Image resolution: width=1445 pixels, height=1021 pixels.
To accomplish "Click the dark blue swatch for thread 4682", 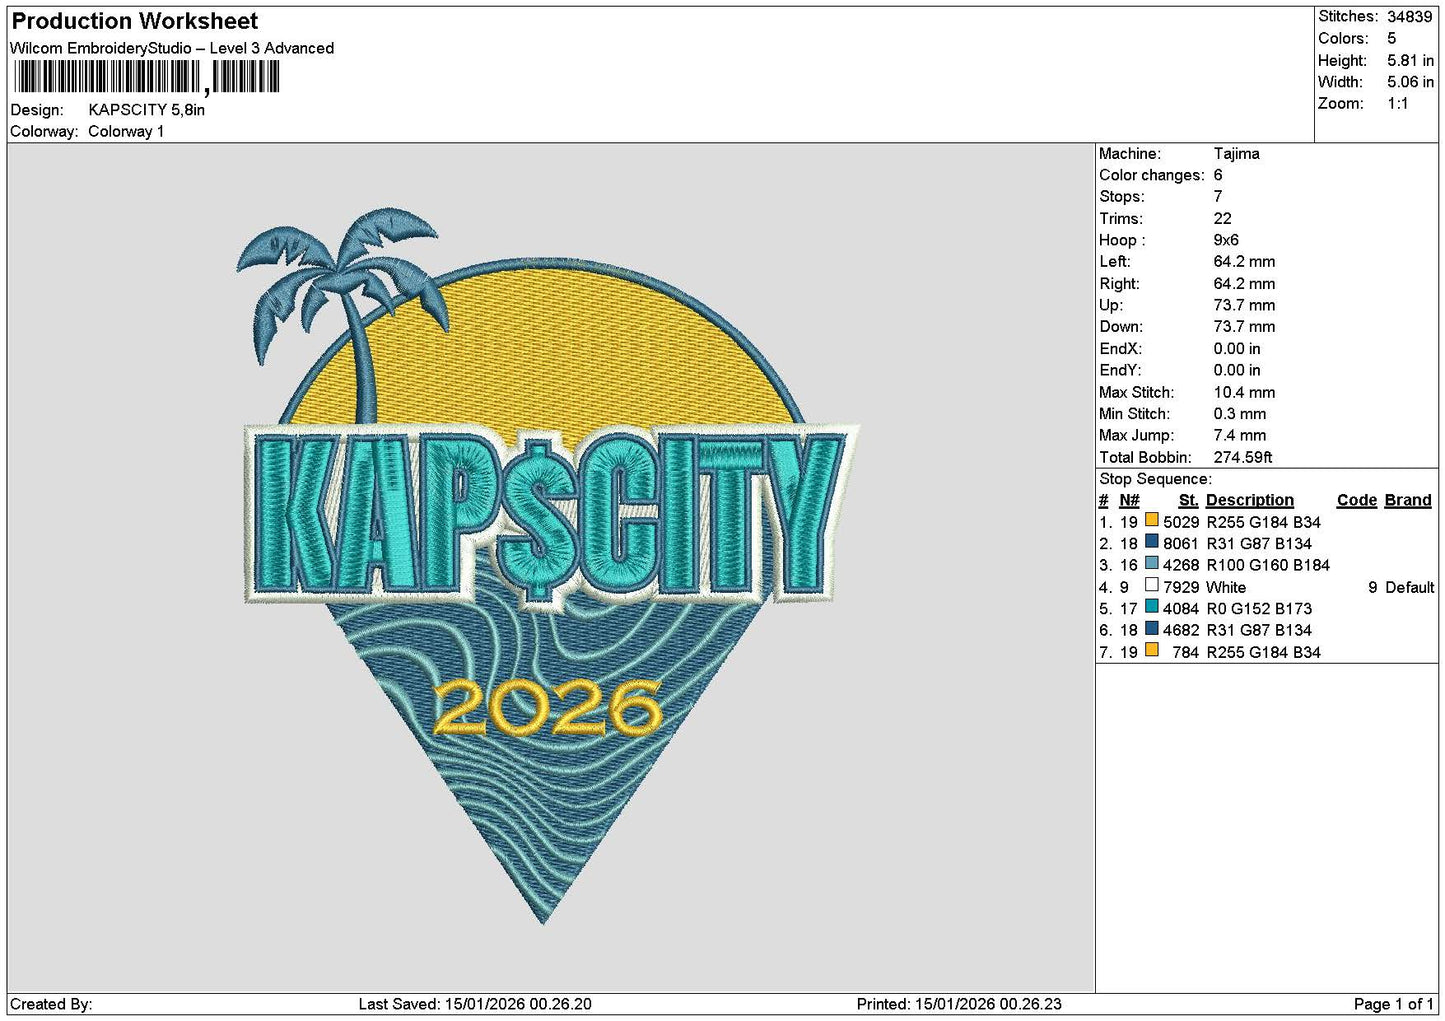I will tap(1151, 629).
